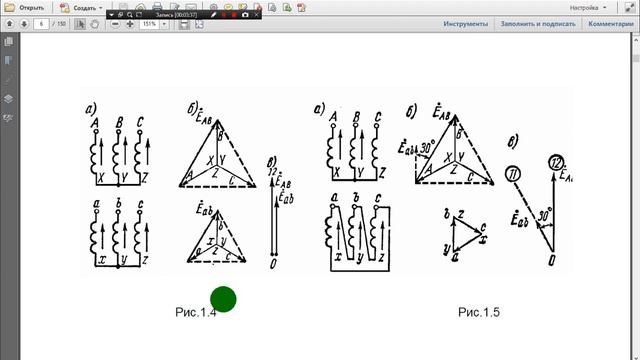
Task: Click the vertical scrollbar thumb
Action: tap(636, 57)
